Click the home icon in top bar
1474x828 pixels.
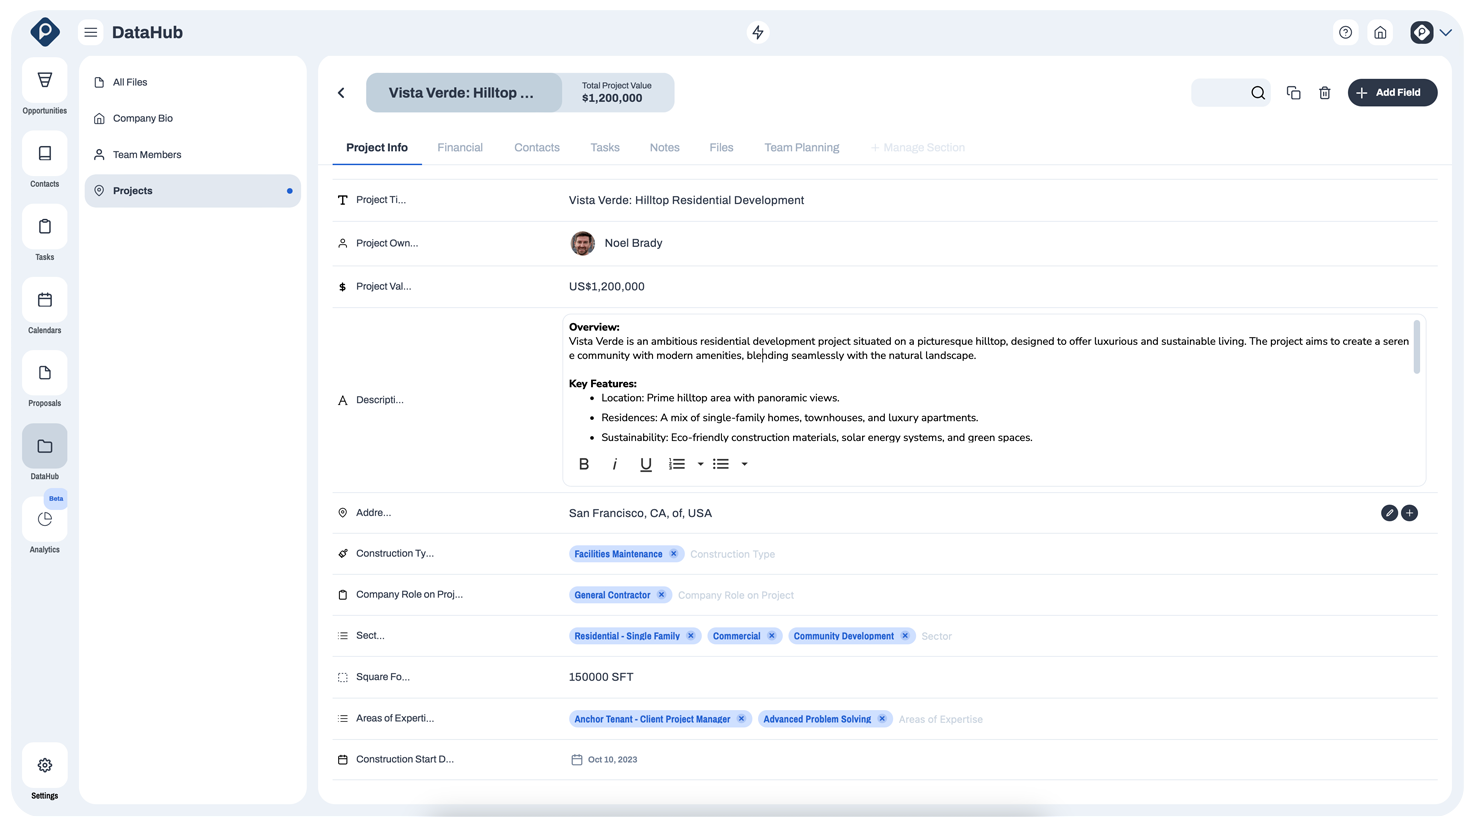click(x=1380, y=32)
